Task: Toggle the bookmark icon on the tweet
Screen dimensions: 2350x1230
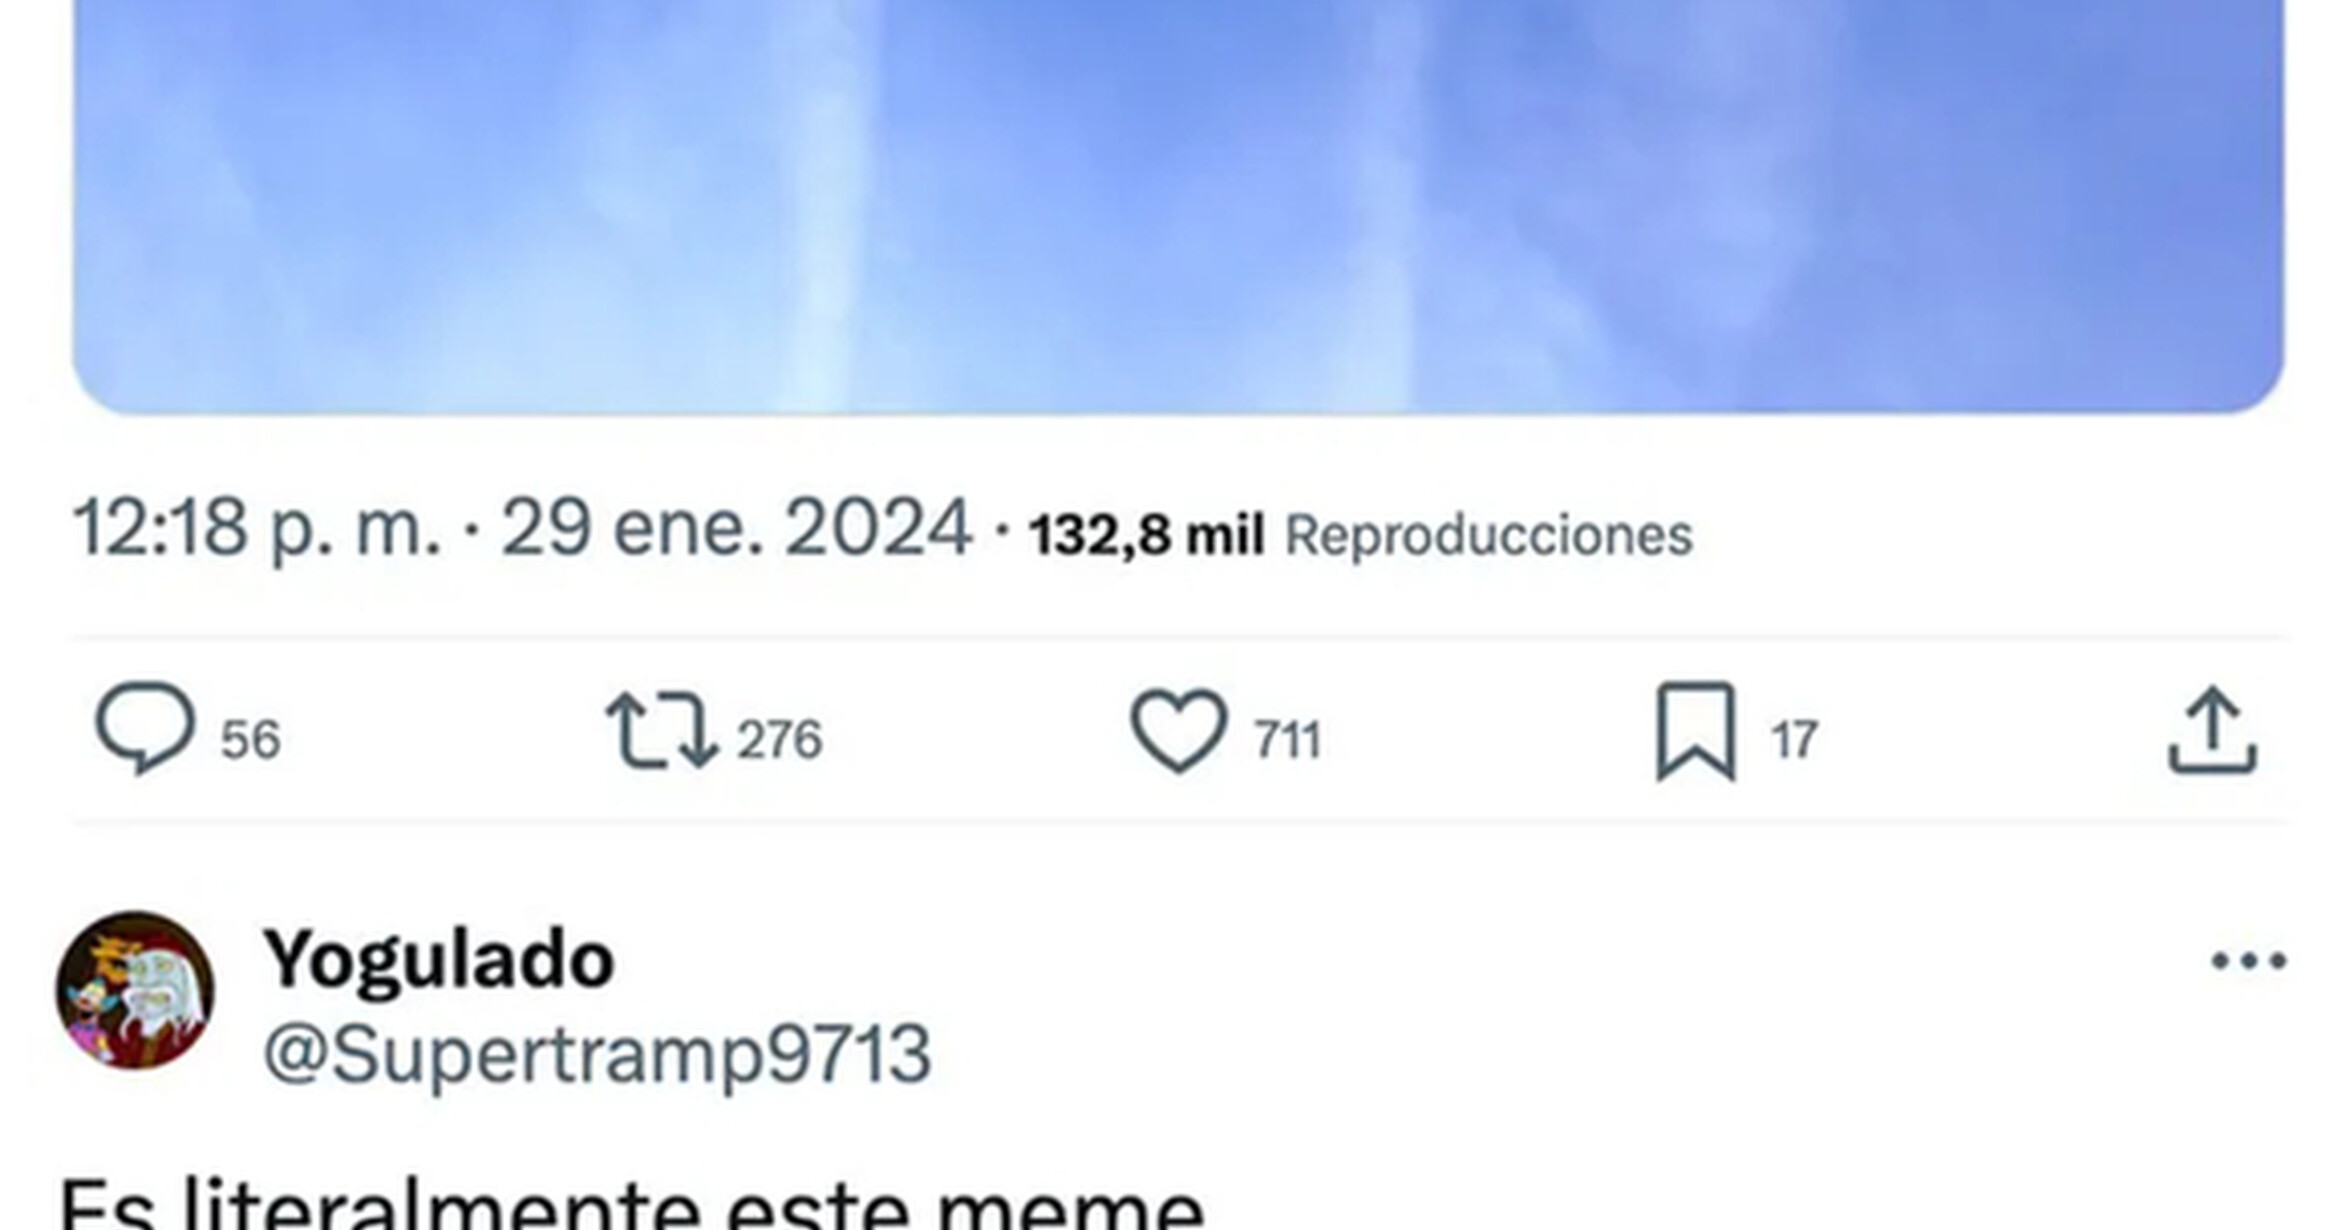Action: pos(1696,732)
